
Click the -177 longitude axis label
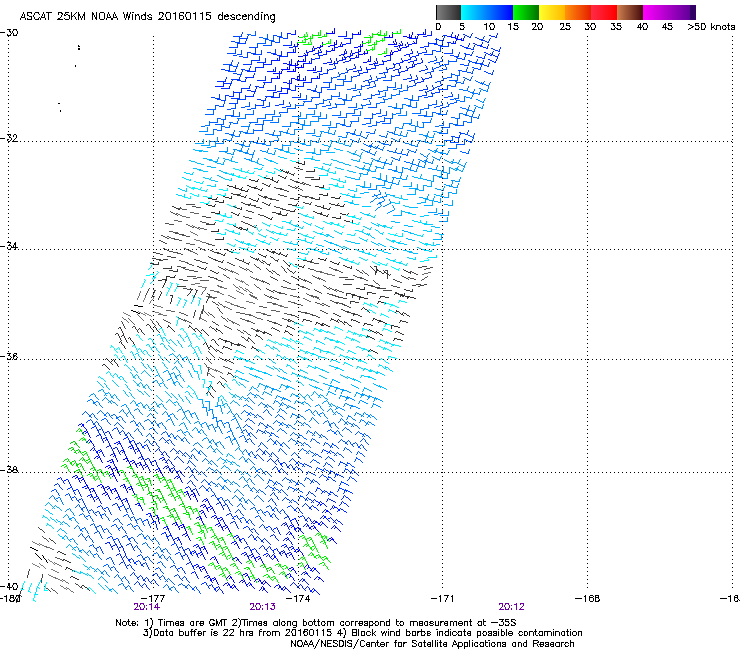[x=153, y=598]
